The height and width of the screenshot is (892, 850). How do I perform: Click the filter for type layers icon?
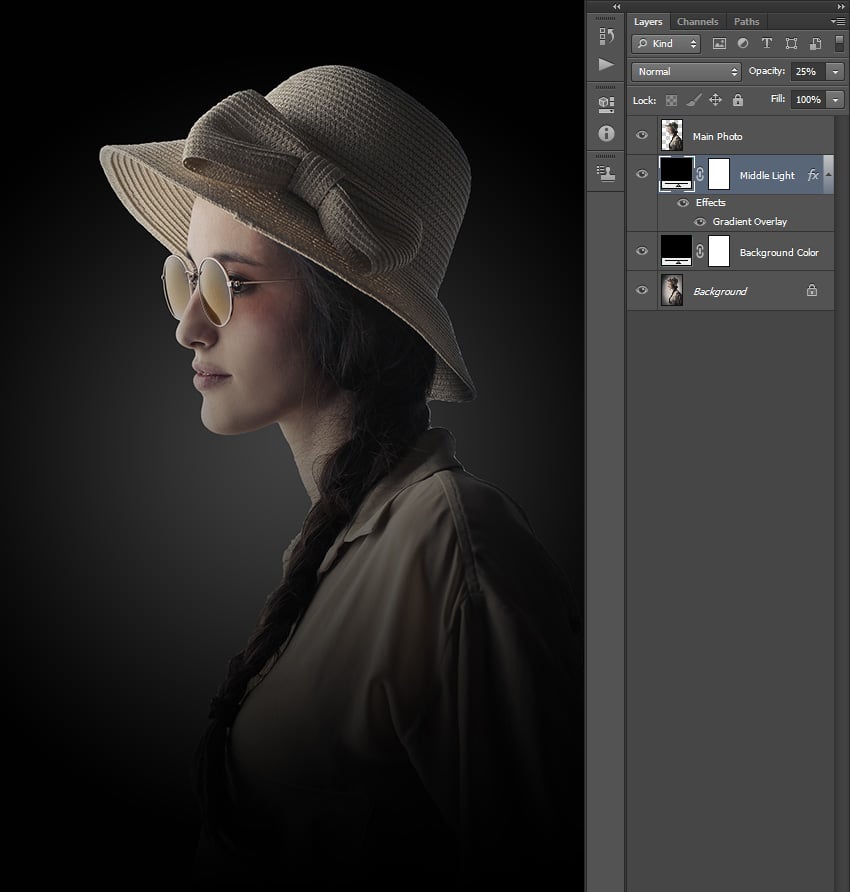coord(767,44)
